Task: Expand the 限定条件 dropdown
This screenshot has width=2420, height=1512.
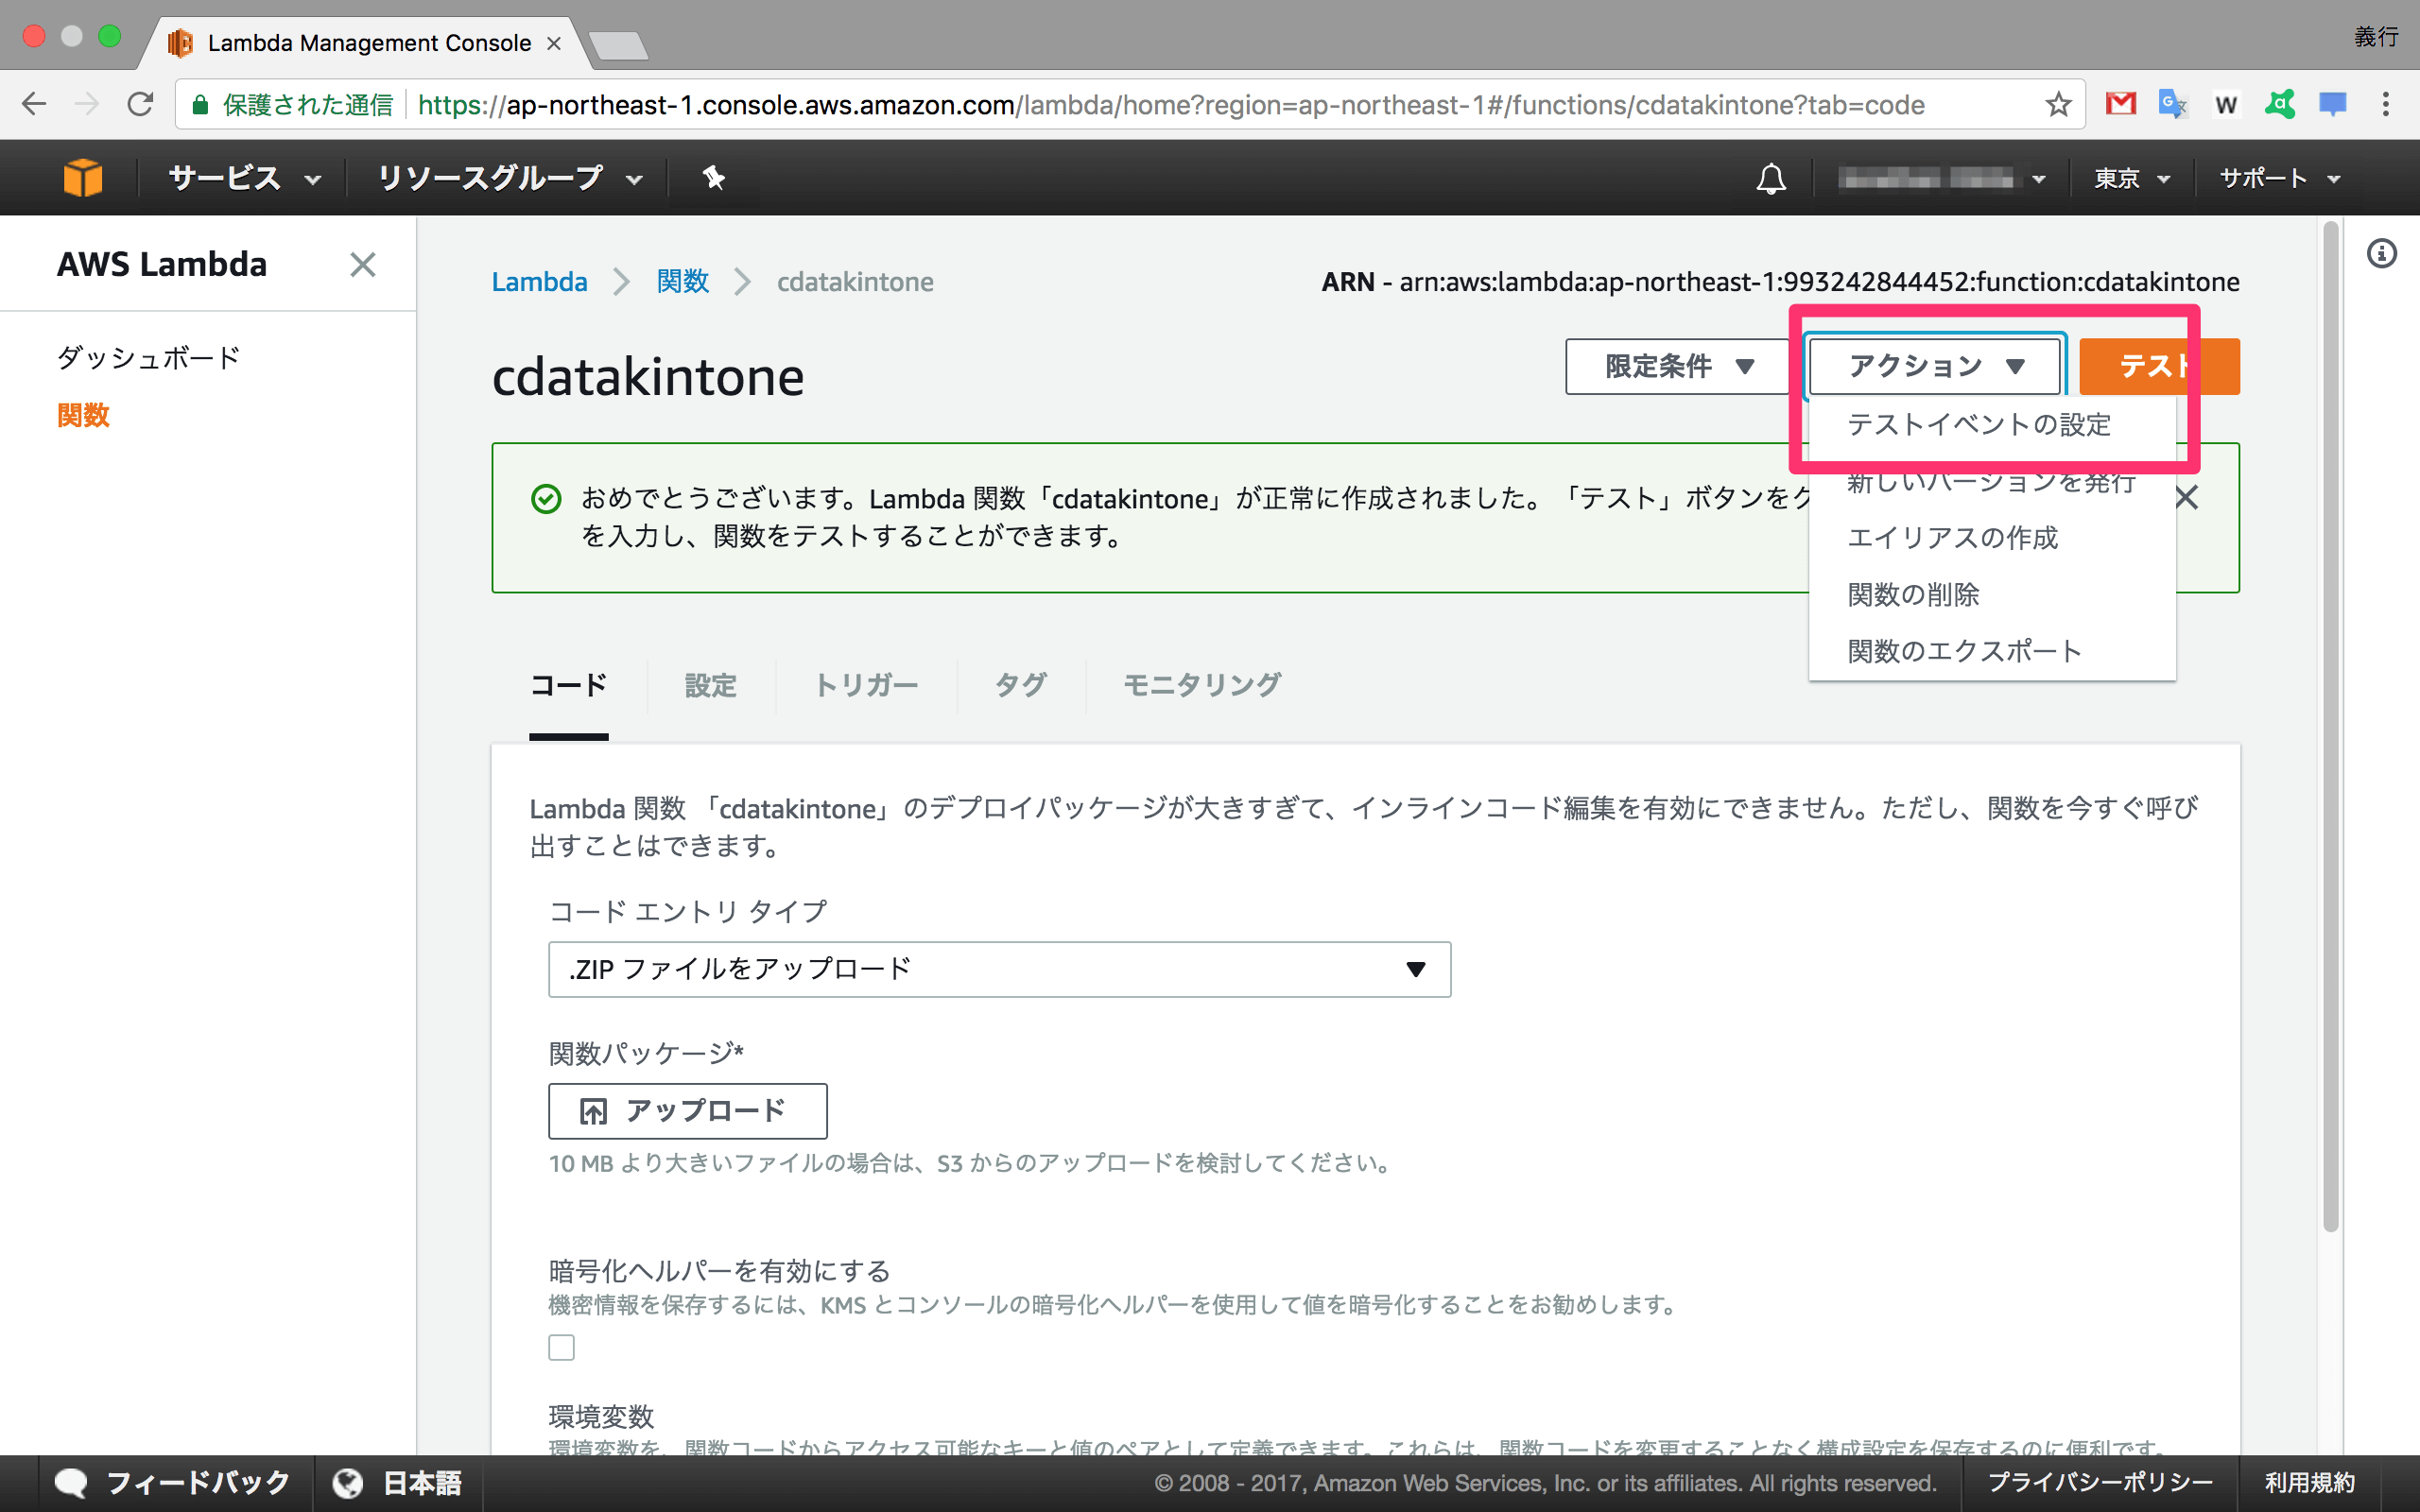Action: point(1677,366)
